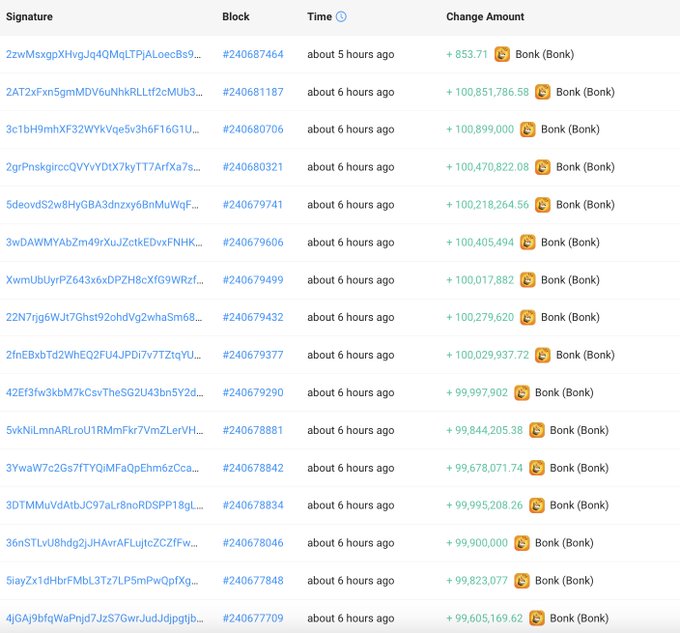The image size is (680, 633).
Task: Click the Bonk icon next to +99,605,169.62
Action: pyautogui.click(x=537, y=618)
